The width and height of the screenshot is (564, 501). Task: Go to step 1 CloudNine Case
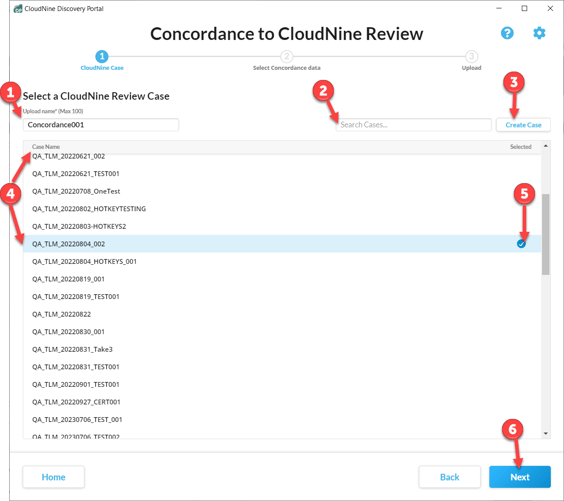[x=102, y=60]
